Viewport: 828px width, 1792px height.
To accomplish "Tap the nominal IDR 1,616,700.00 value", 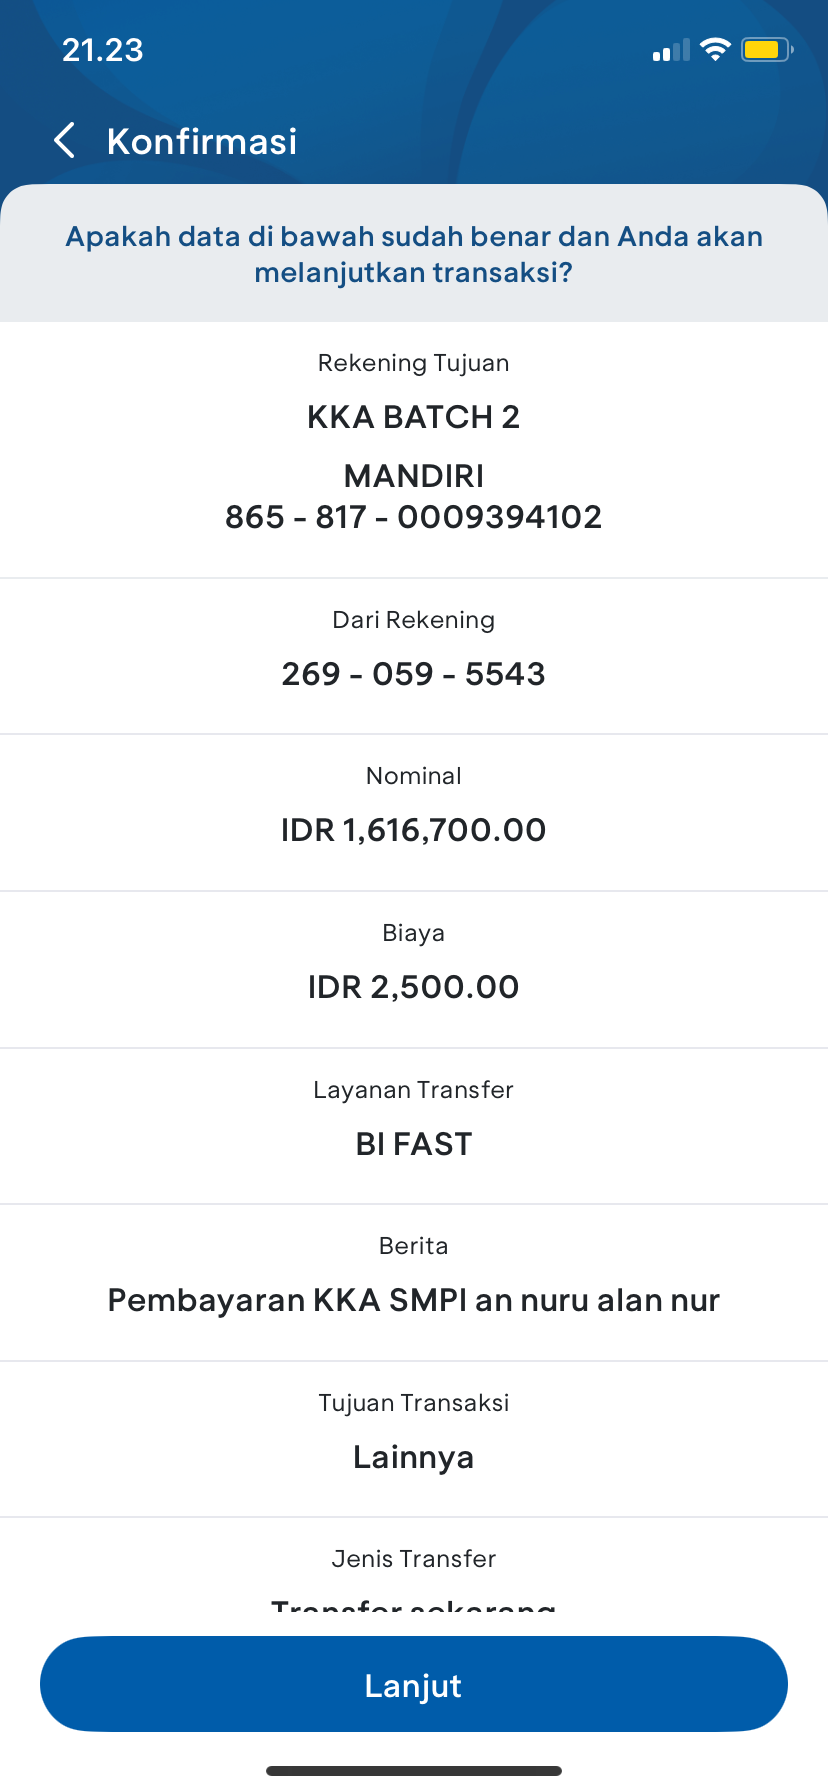I will click(x=414, y=830).
